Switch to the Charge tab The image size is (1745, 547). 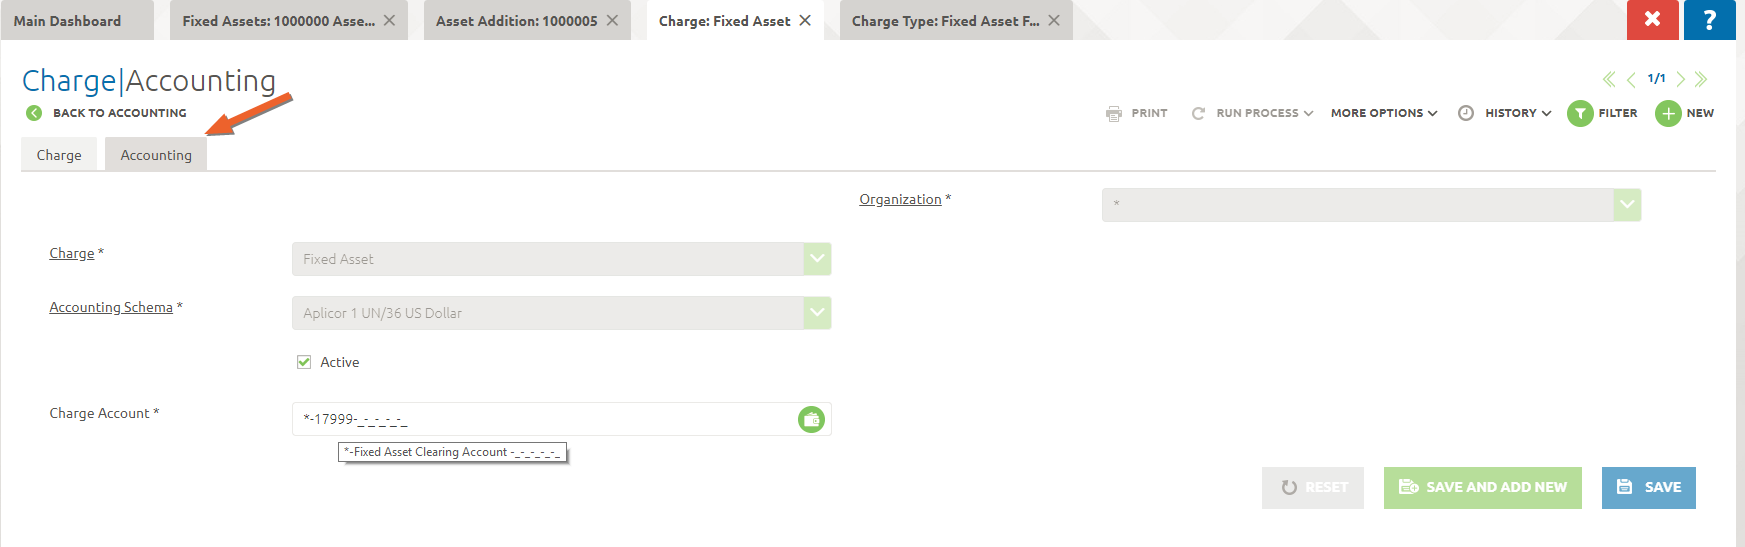pyautogui.click(x=59, y=155)
